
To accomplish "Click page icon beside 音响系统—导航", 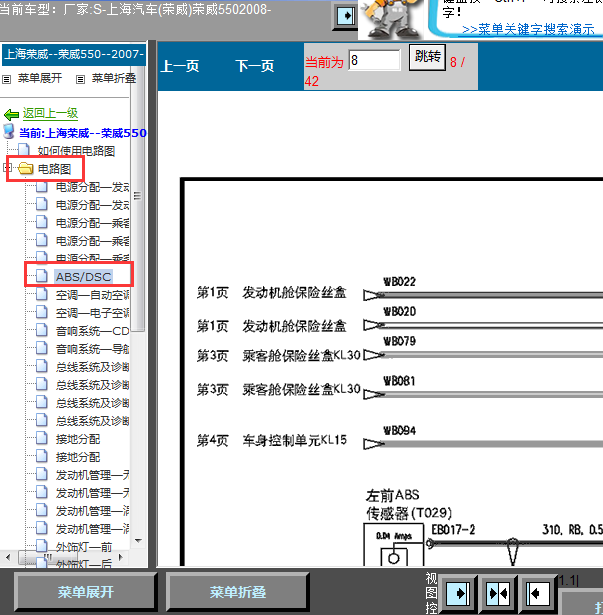I will coord(42,348).
